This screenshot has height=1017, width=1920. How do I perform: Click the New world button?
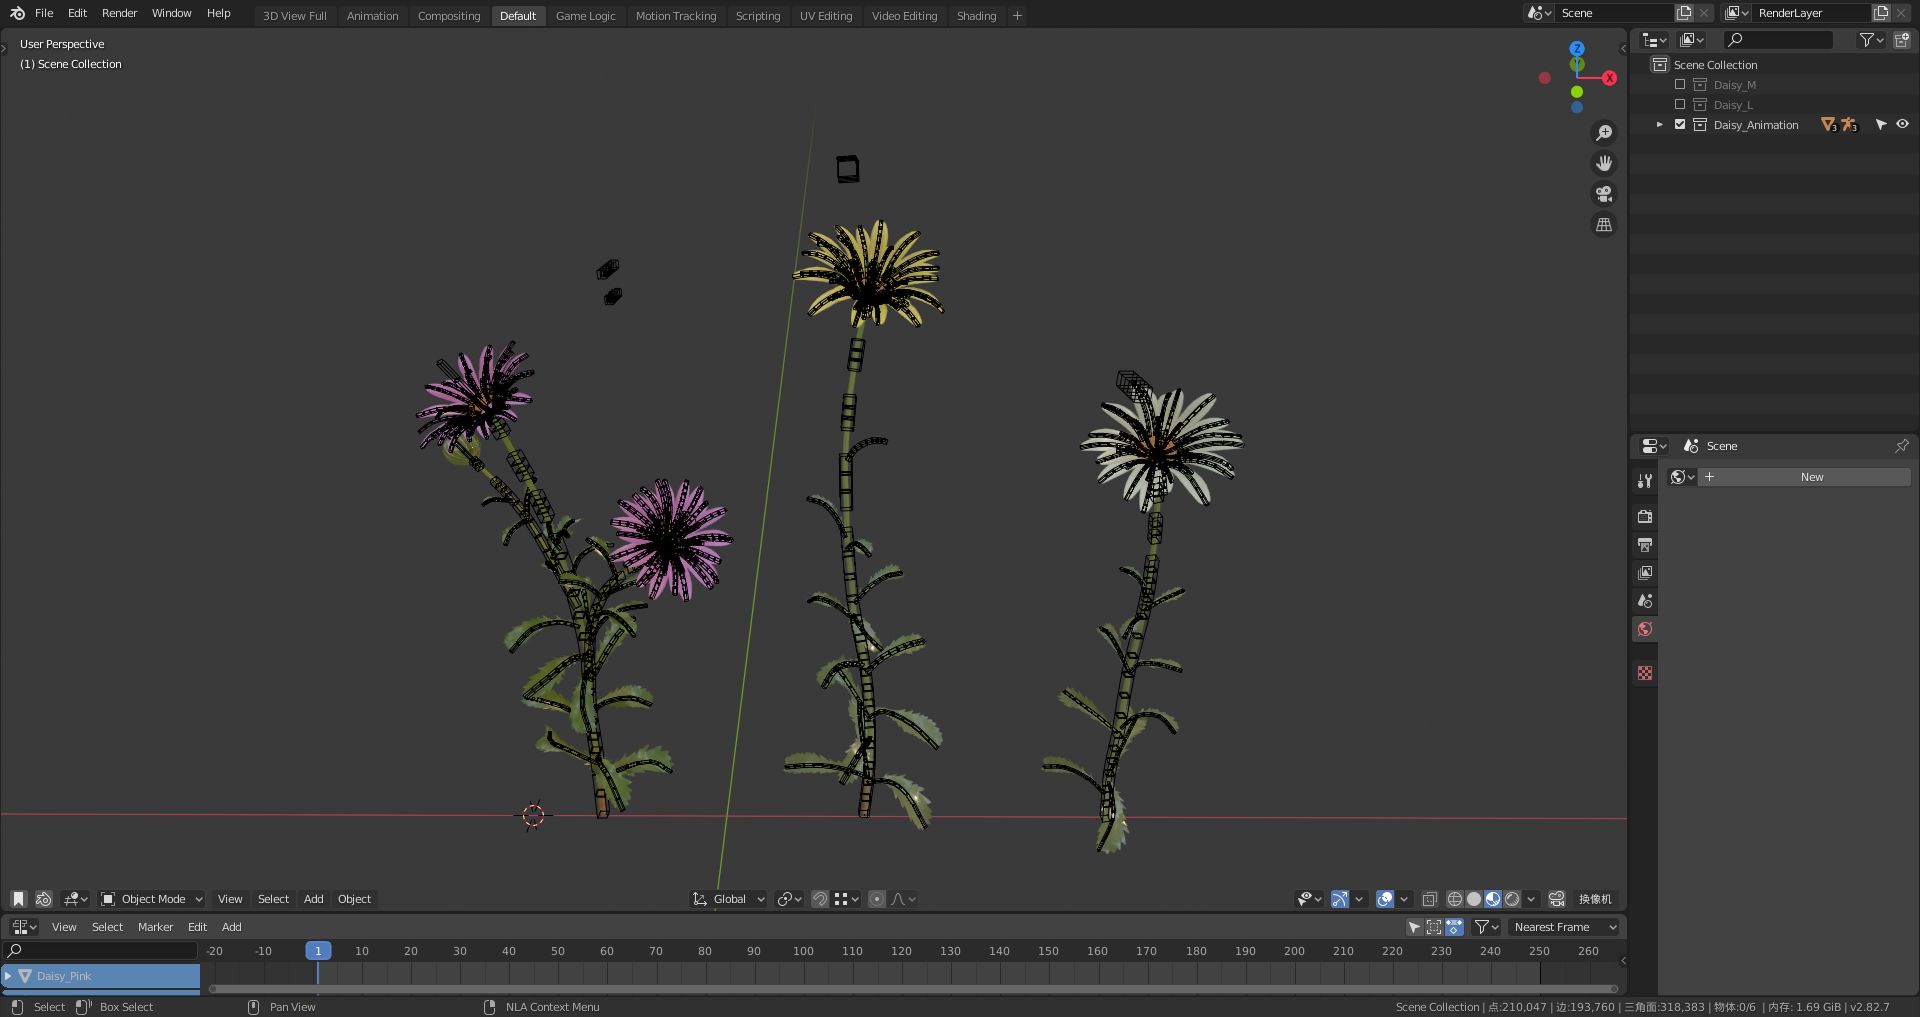pos(1811,477)
